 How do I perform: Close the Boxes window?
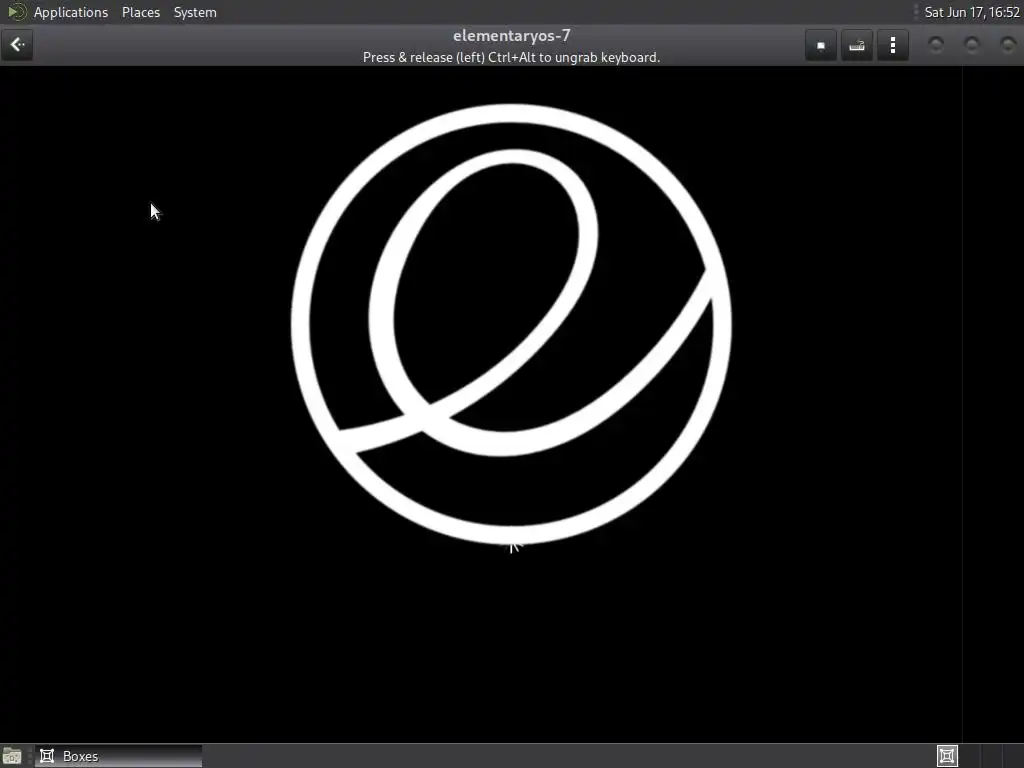click(1008, 44)
